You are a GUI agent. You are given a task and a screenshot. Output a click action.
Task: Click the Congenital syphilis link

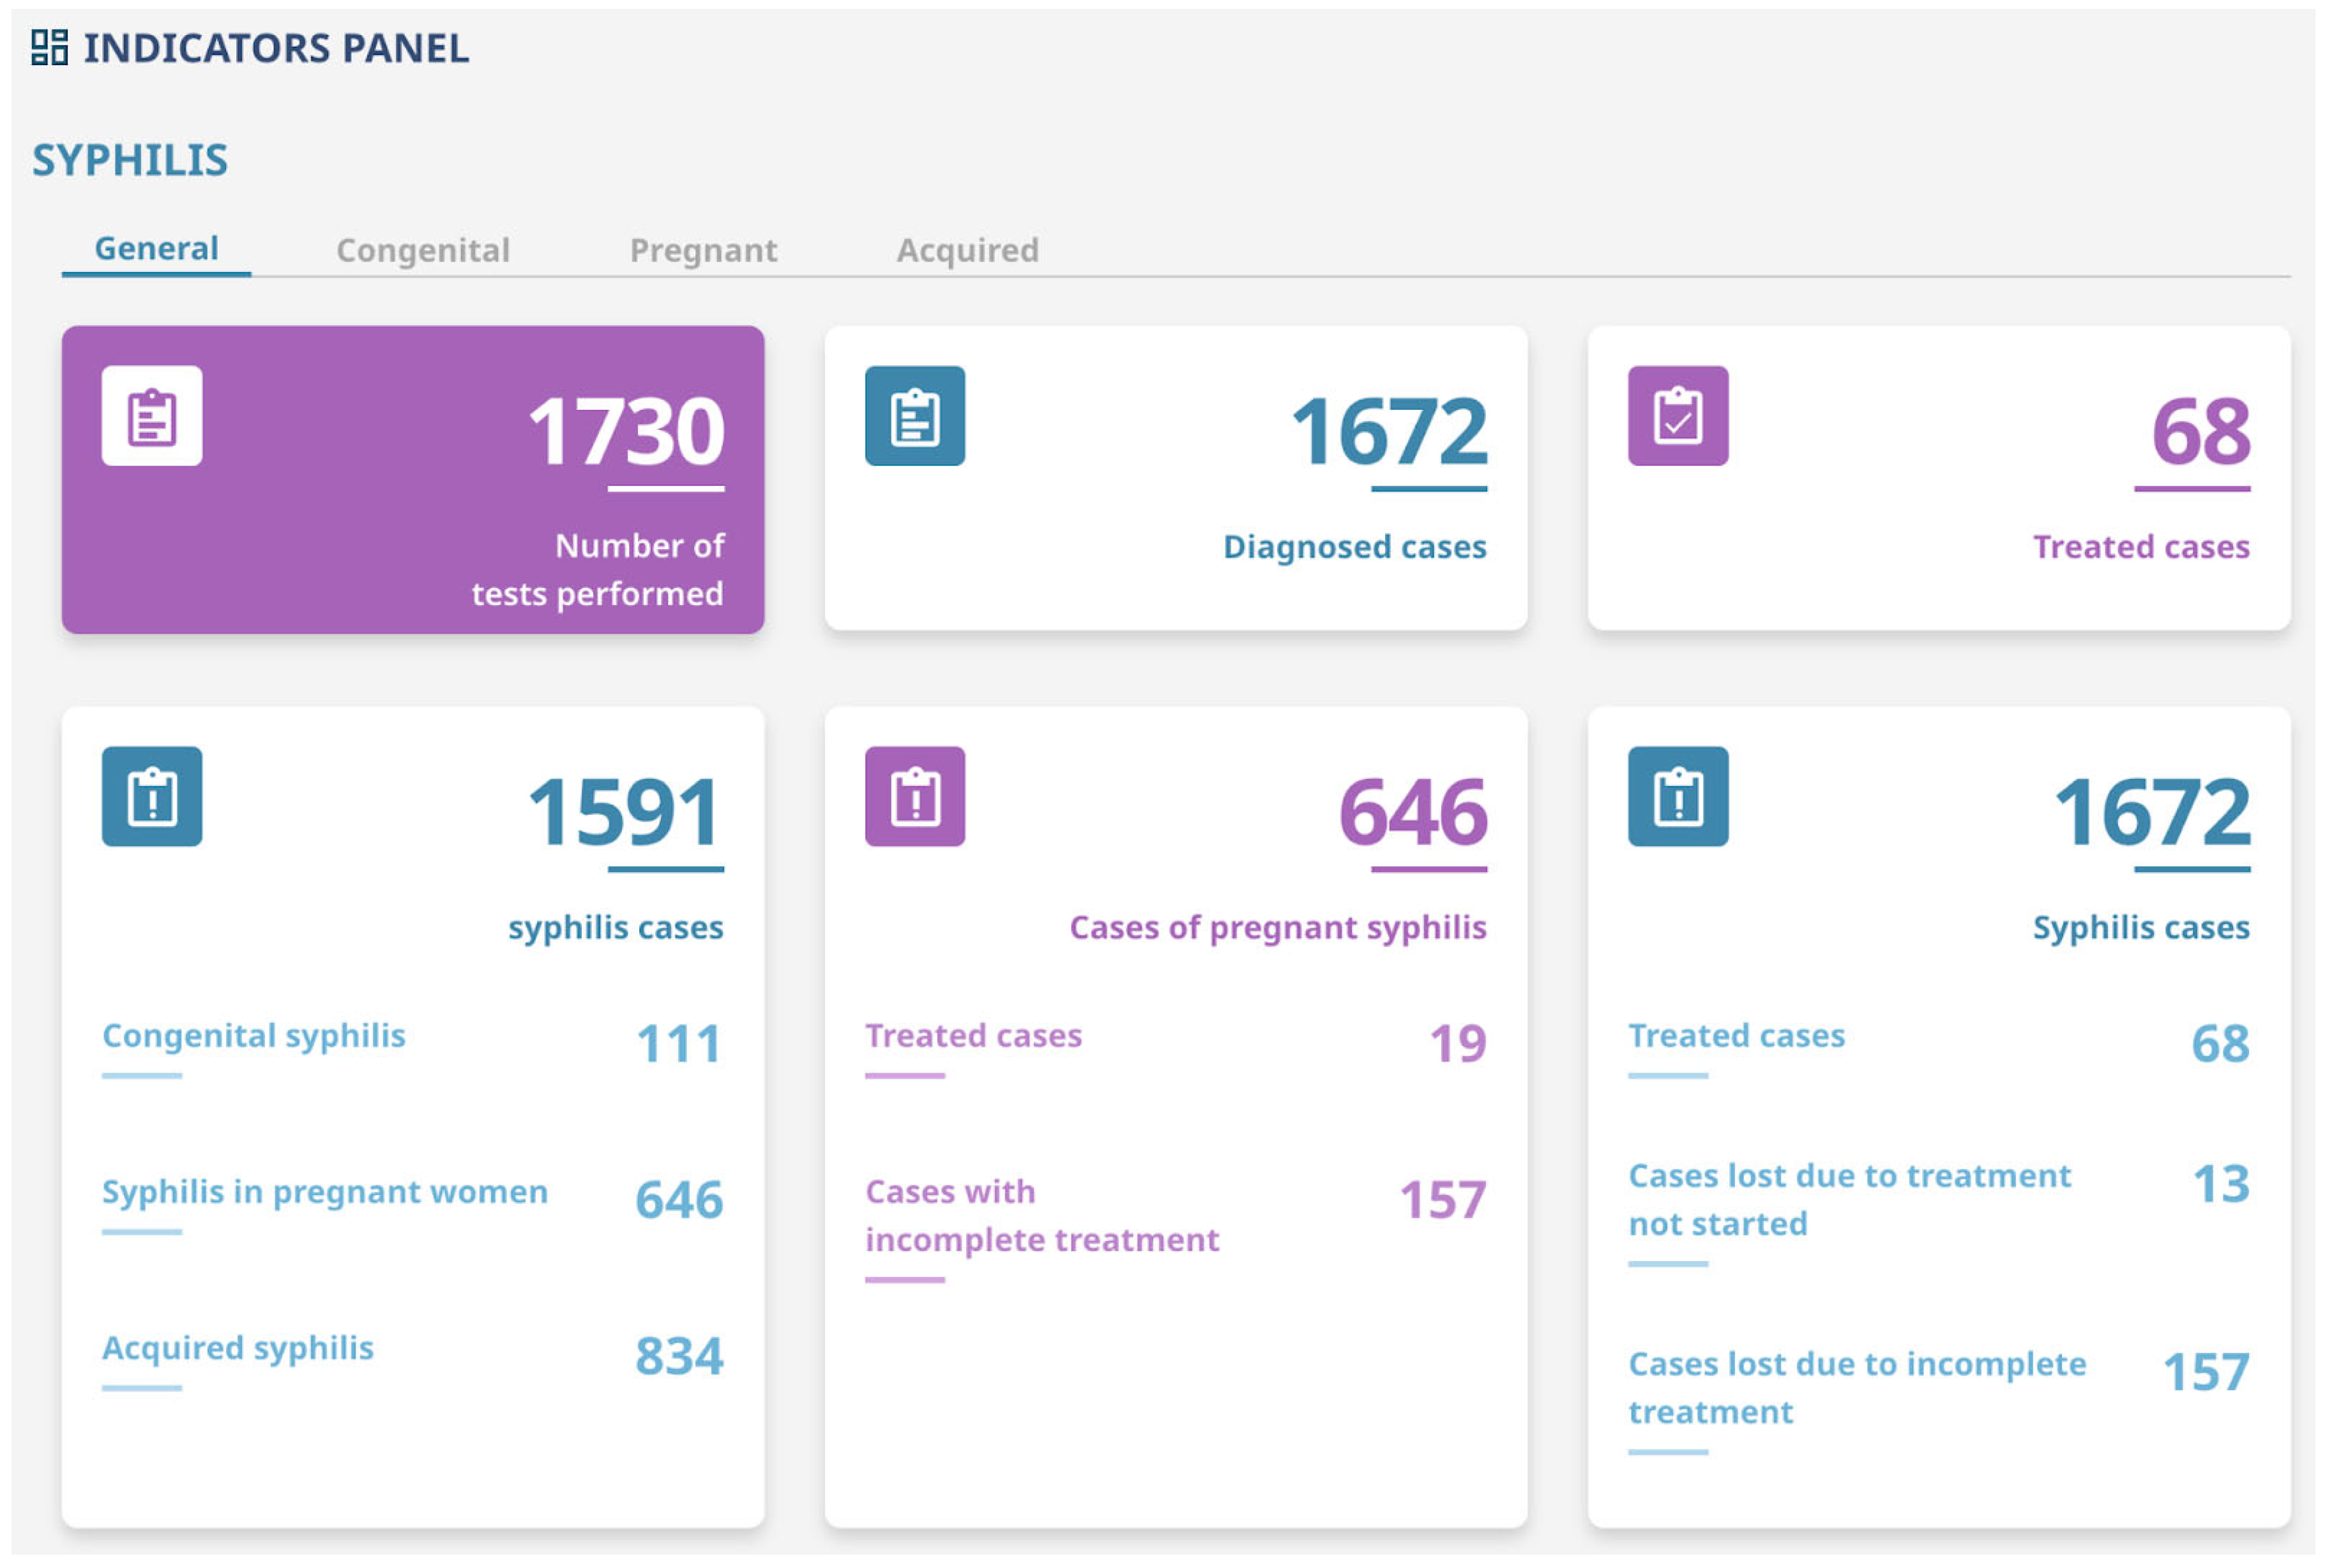[254, 1036]
